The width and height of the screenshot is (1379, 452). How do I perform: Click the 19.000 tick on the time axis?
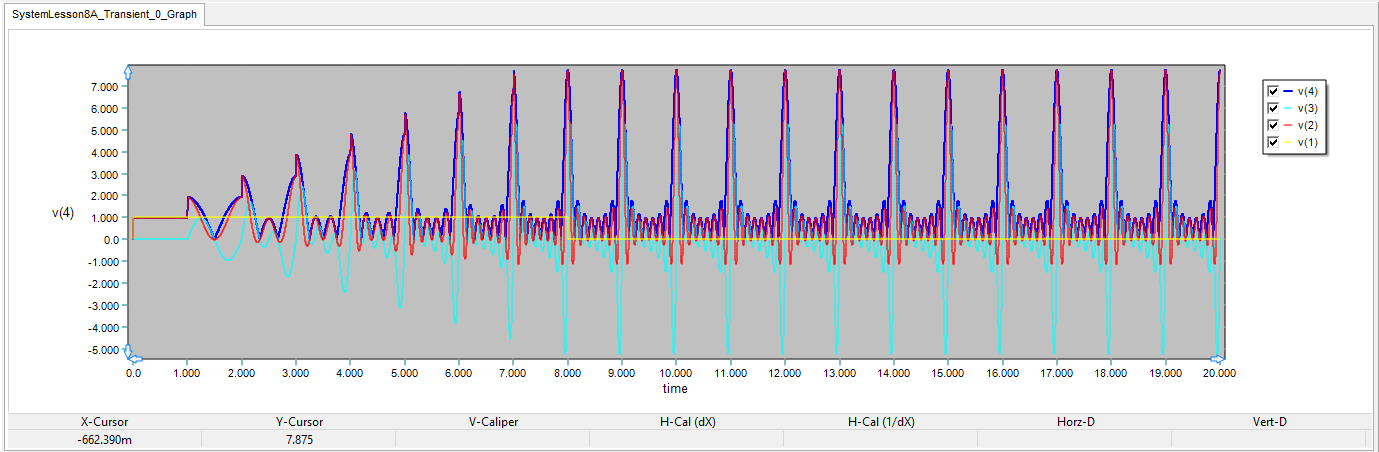pyautogui.click(x=1165, y=372)
